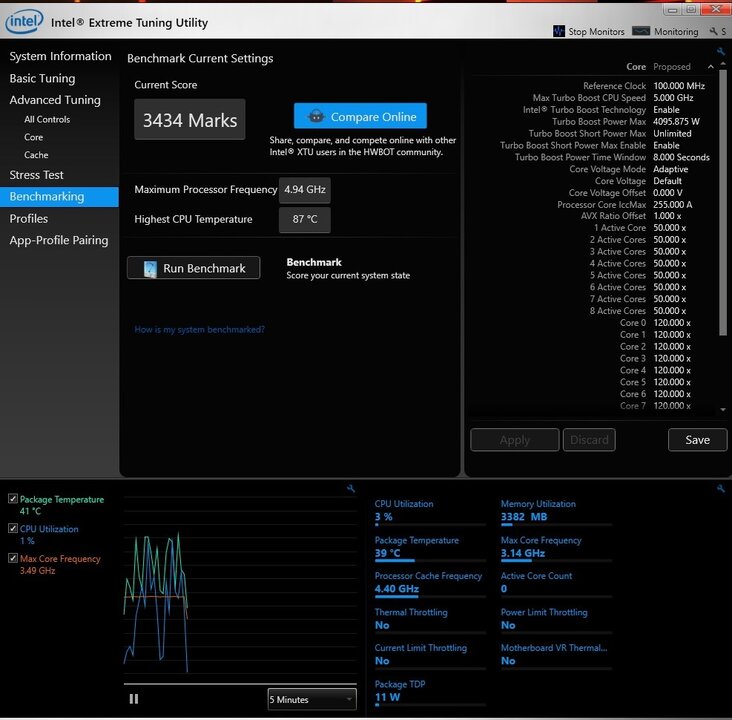
Task: Open Profiles section
Action: point(28,219)
